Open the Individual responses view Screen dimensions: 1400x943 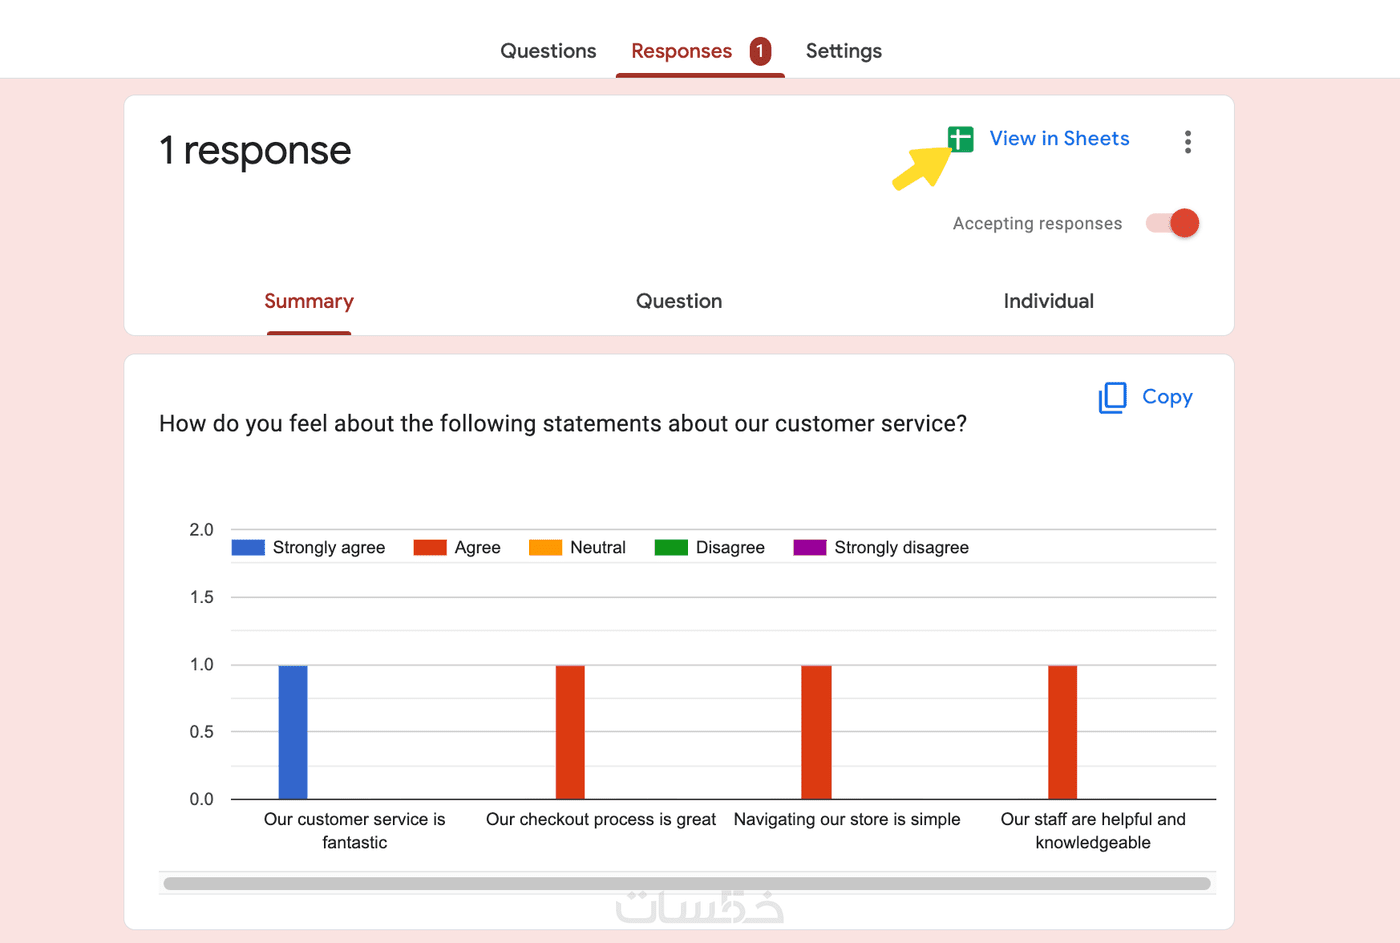point(1048,301)
